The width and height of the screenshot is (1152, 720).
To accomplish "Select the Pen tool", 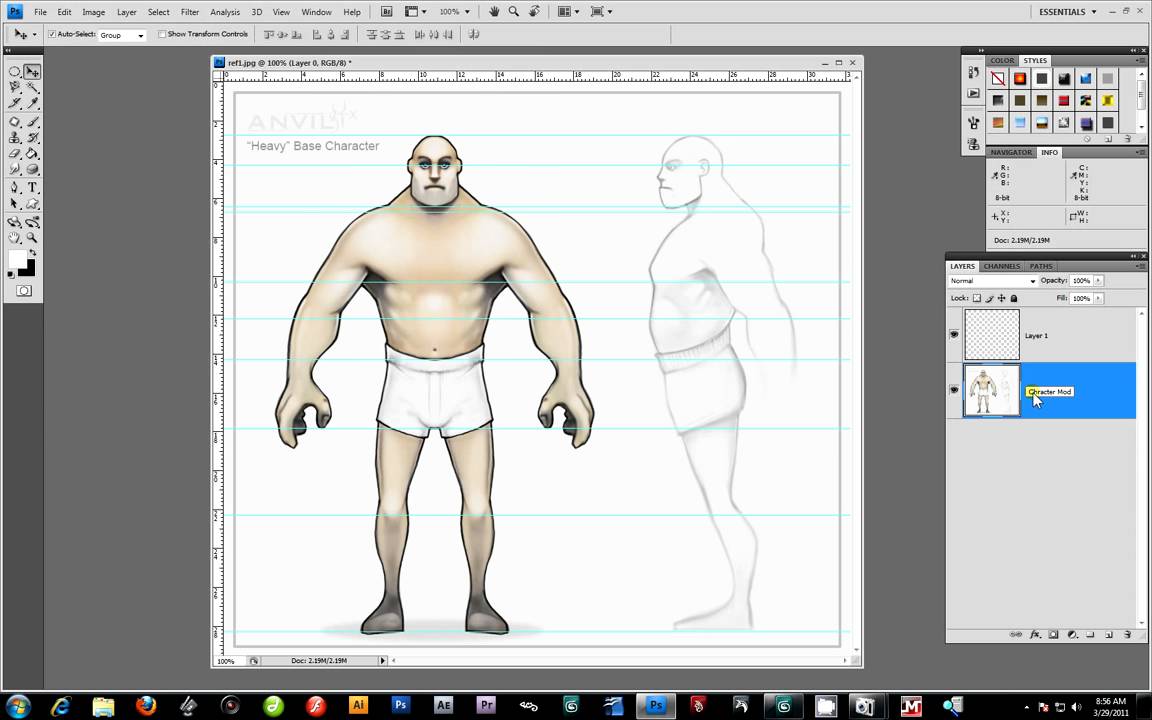I will (14, 188).
